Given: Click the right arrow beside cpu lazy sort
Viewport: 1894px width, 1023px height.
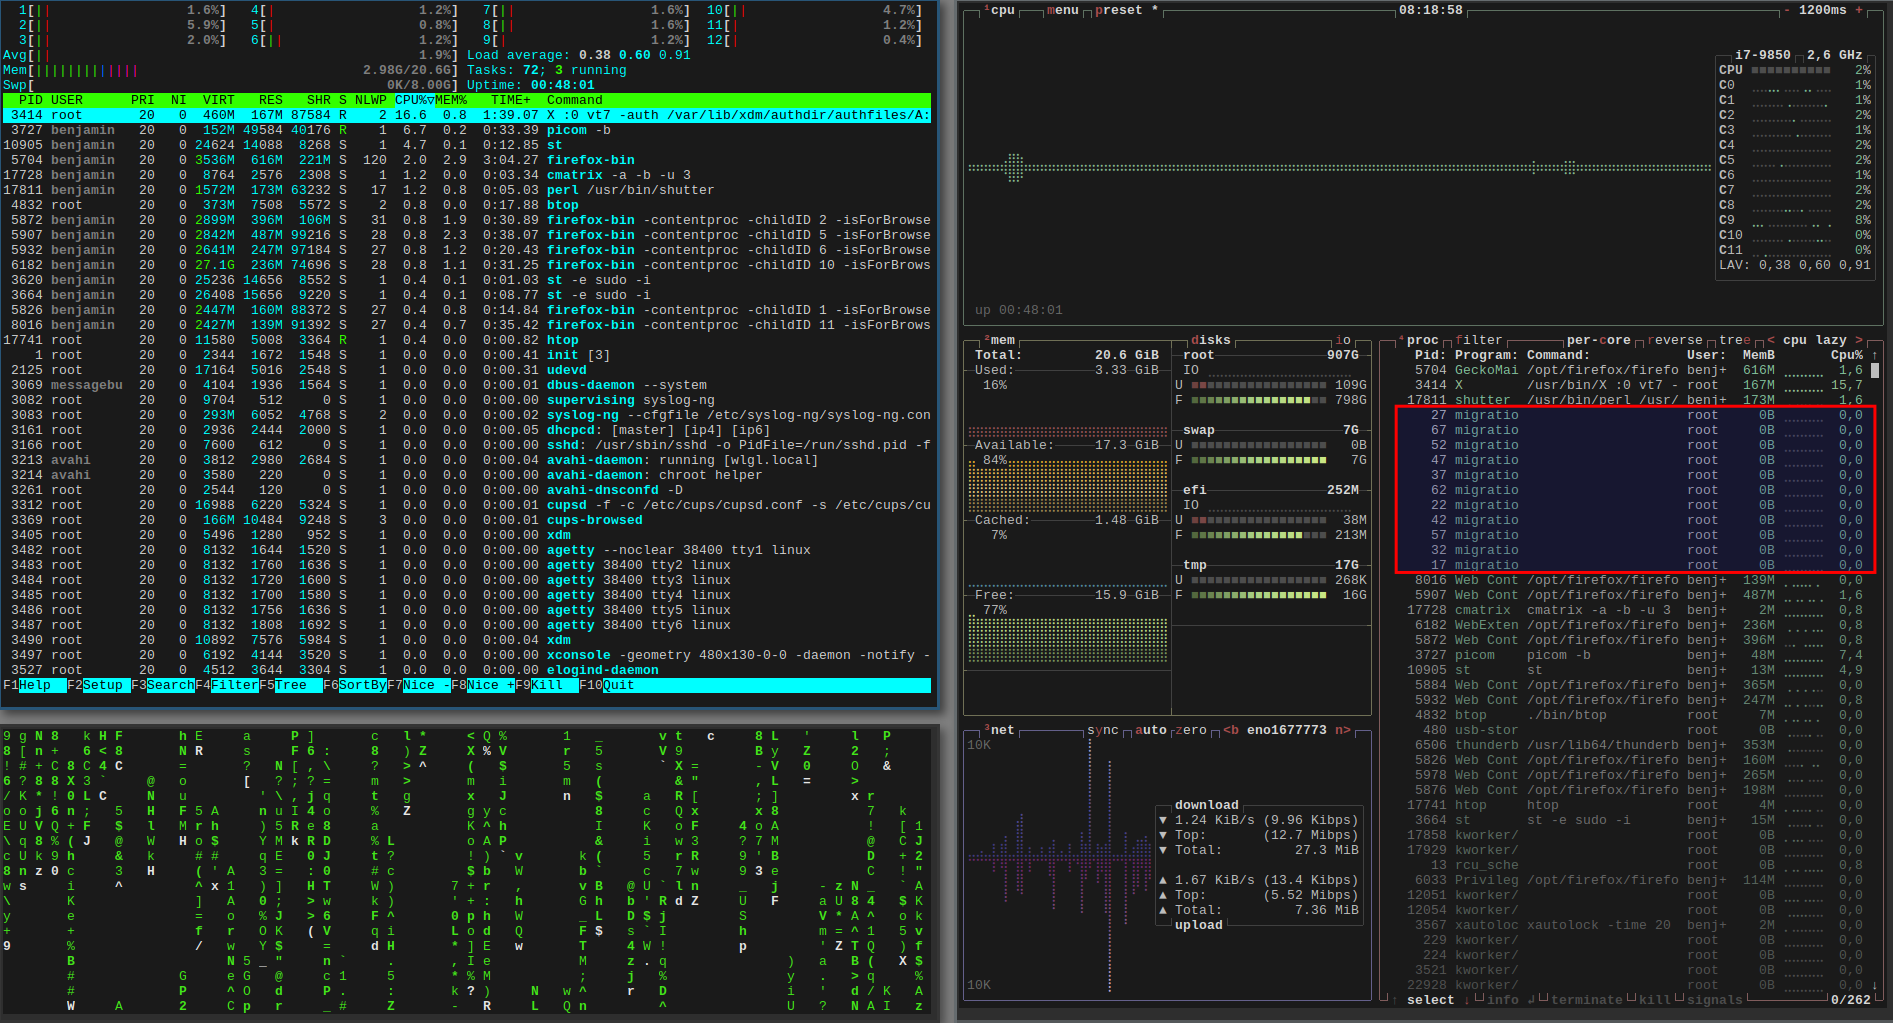Looking at the screenshot, I should point(1858,339).
